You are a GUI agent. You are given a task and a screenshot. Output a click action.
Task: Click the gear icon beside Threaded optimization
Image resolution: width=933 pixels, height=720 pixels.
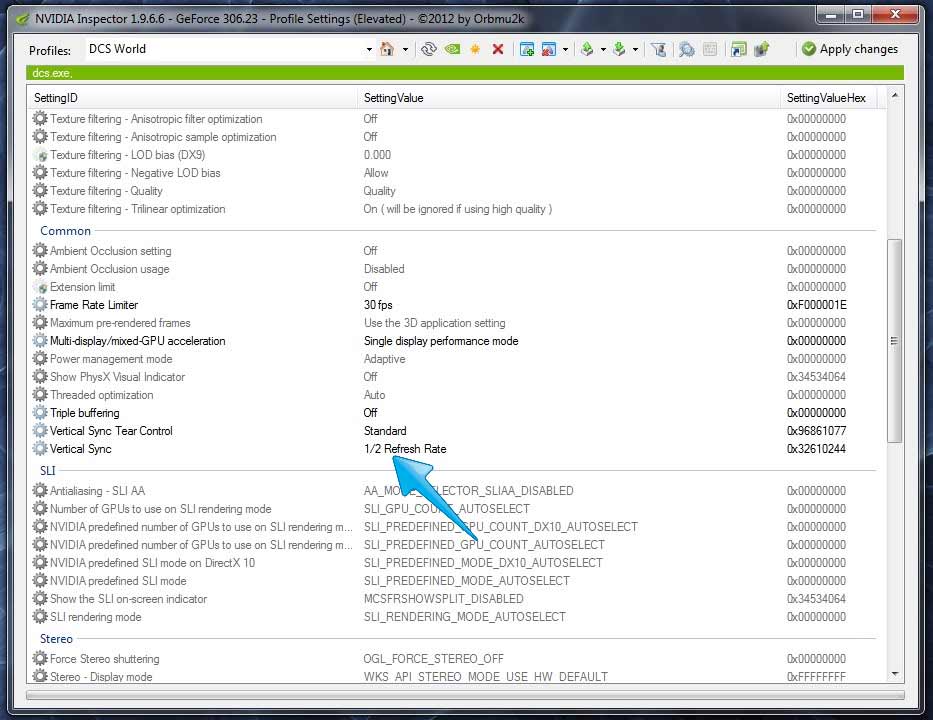(40, 395)
